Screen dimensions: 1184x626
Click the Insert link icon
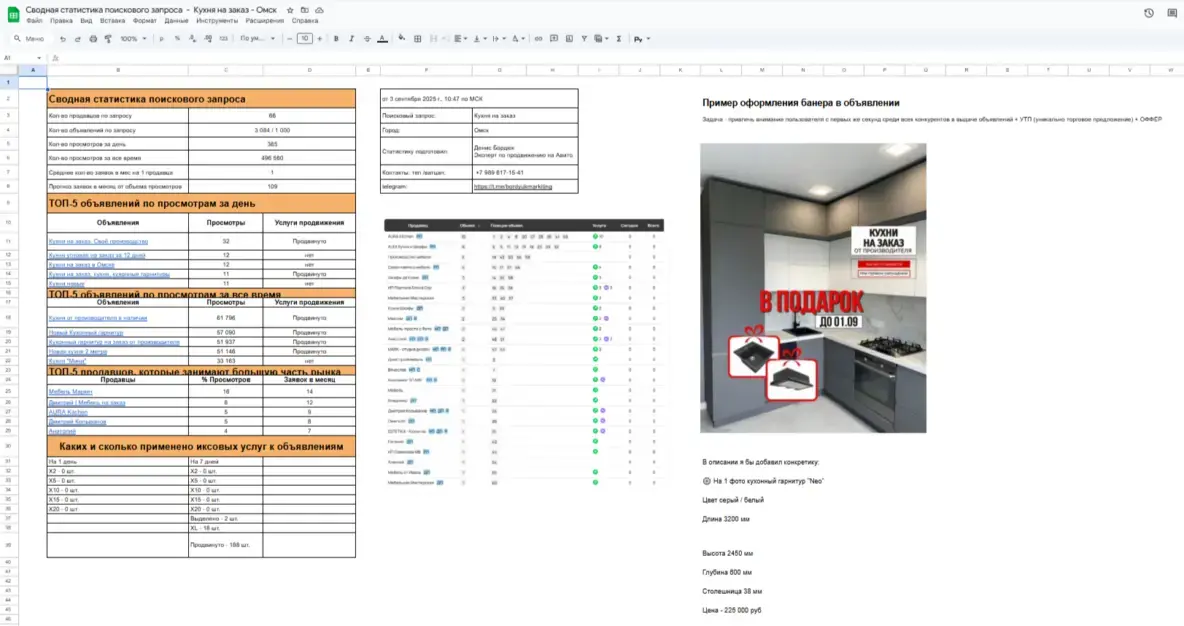[x=539, y=39]
